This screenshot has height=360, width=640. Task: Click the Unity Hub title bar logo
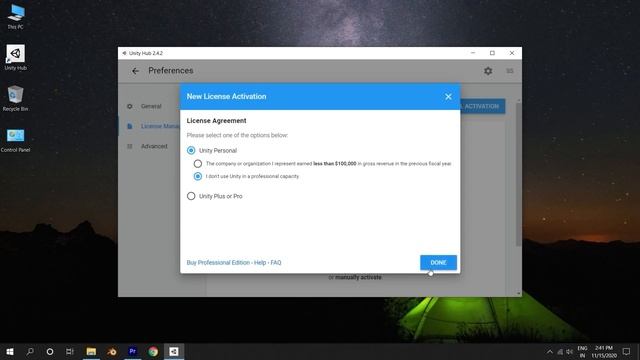click(x=124, y=53)
